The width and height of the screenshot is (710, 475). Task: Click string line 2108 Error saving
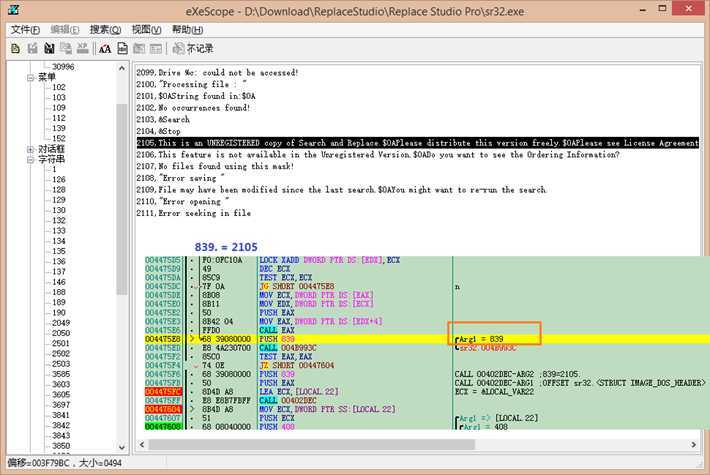tap(181, 178)
